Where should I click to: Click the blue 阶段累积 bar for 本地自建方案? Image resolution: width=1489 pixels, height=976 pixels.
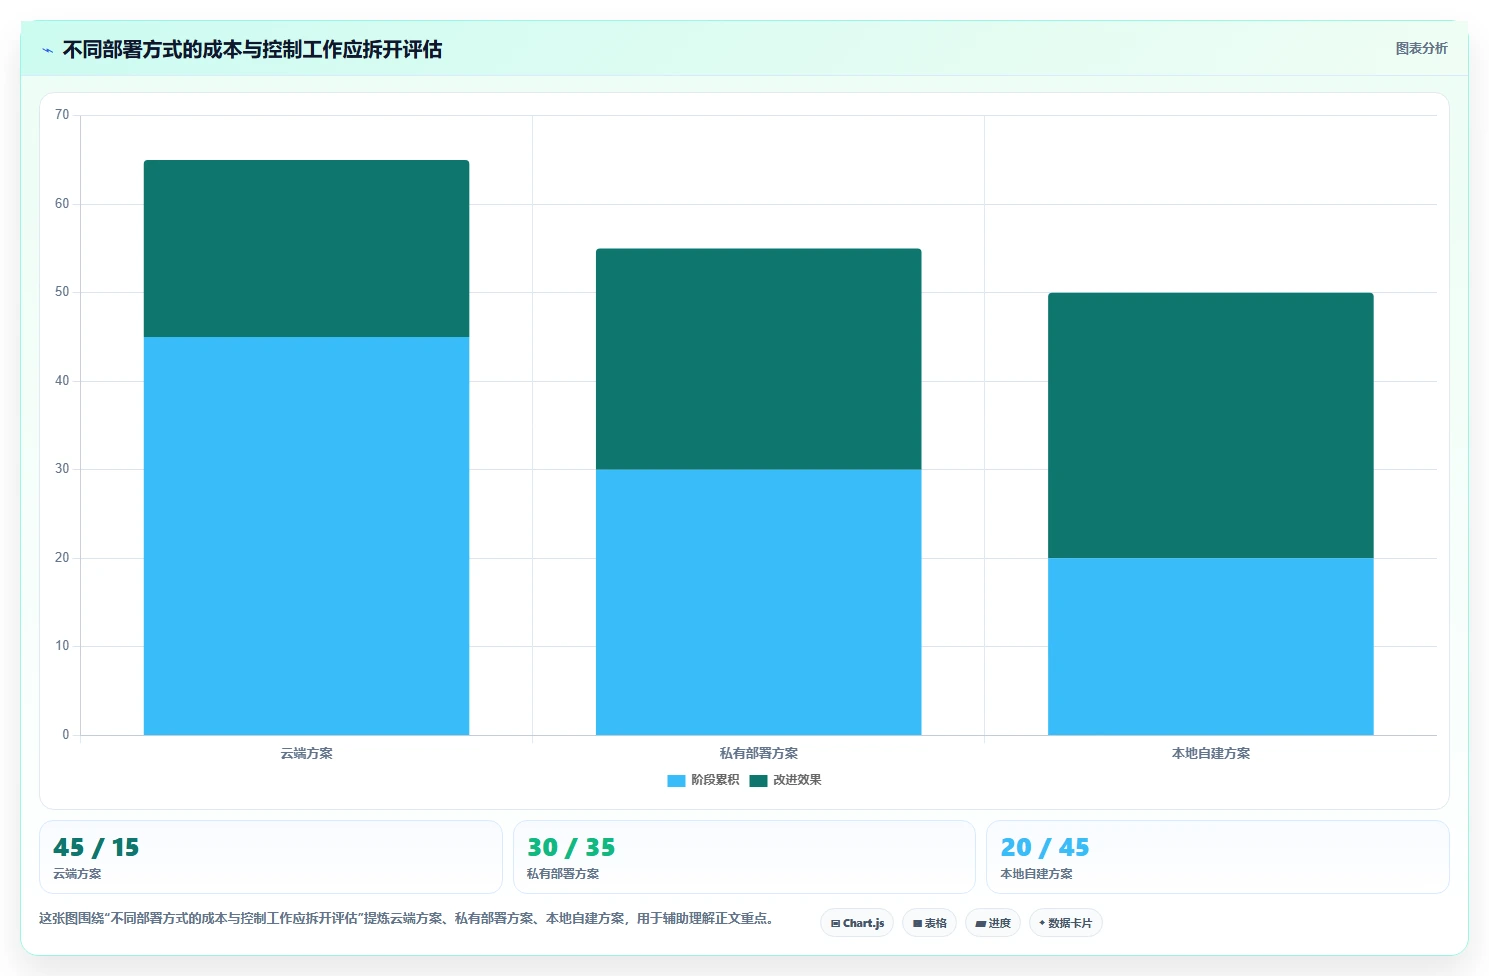1210,646
